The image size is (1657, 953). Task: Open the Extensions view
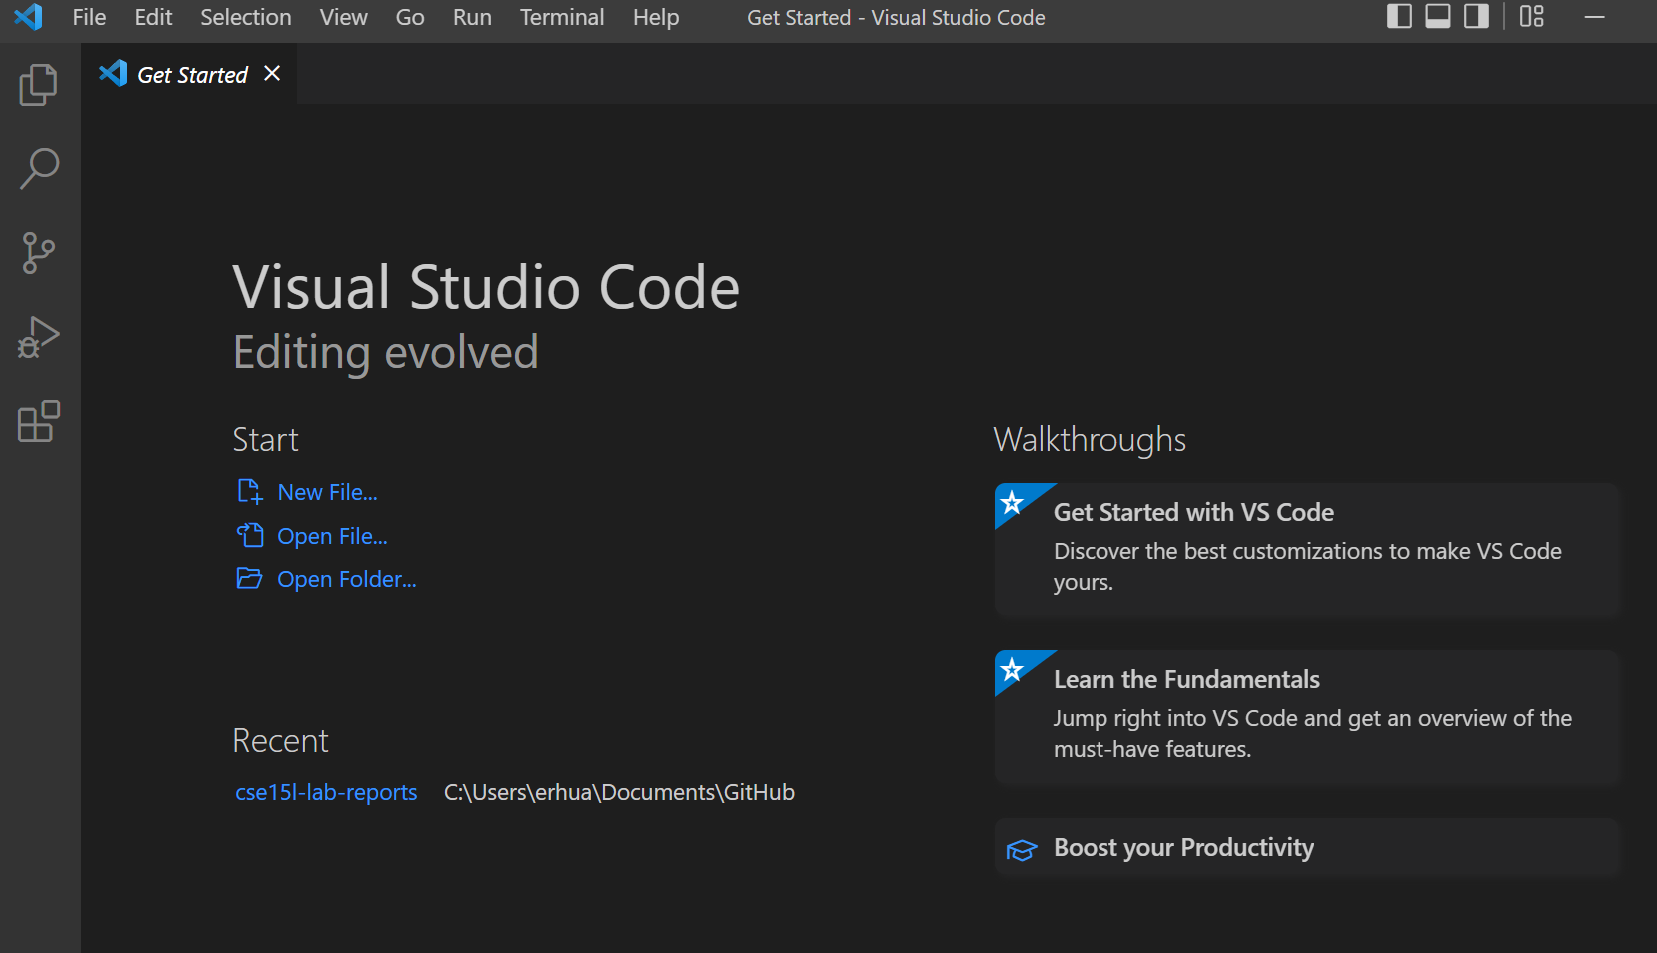39,421
